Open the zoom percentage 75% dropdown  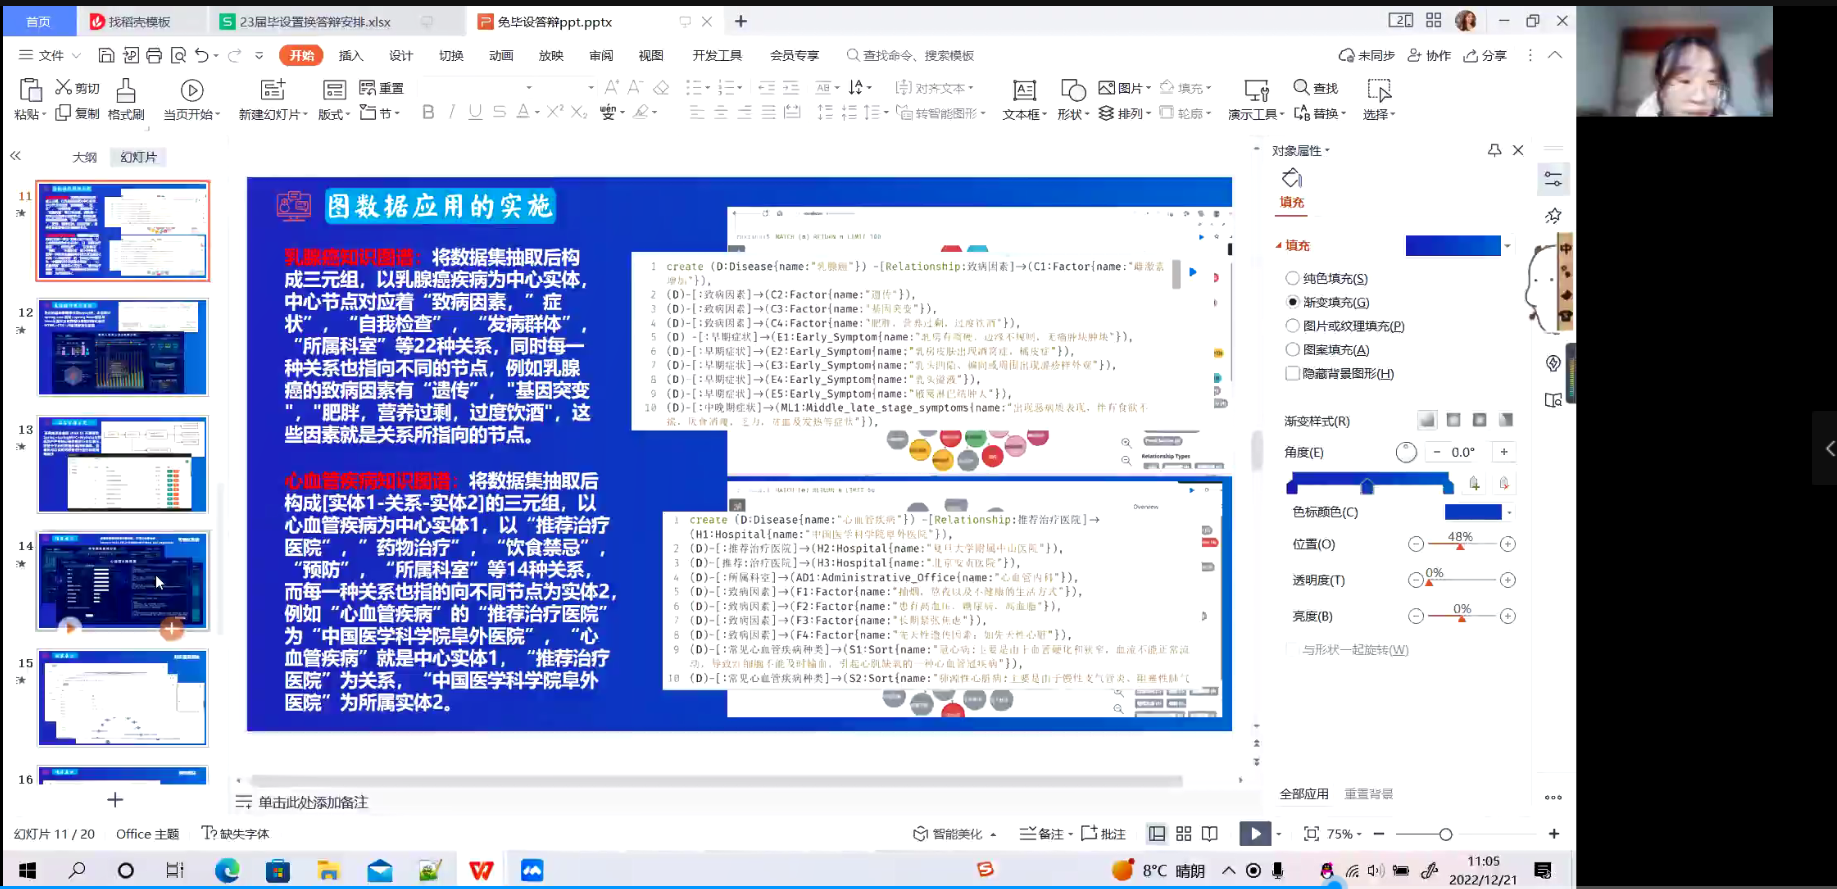coord(1345,834)
